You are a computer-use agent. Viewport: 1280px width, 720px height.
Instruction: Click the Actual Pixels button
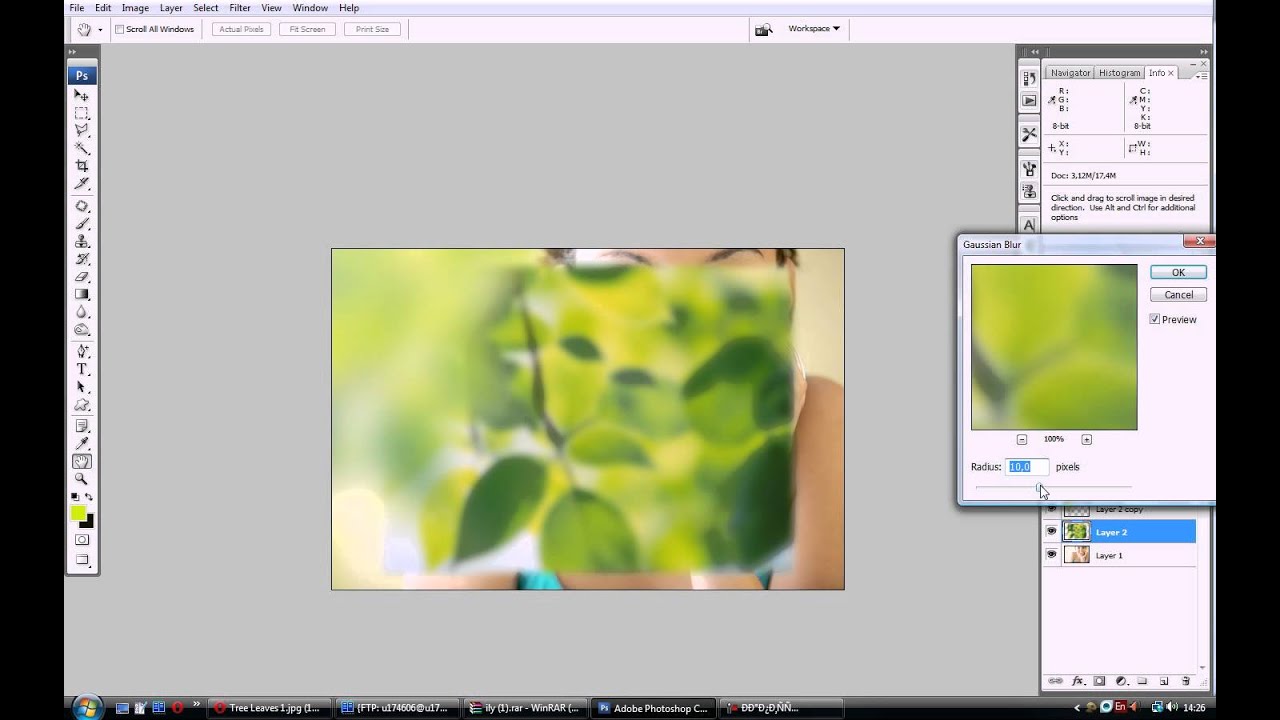pos(241,29)
